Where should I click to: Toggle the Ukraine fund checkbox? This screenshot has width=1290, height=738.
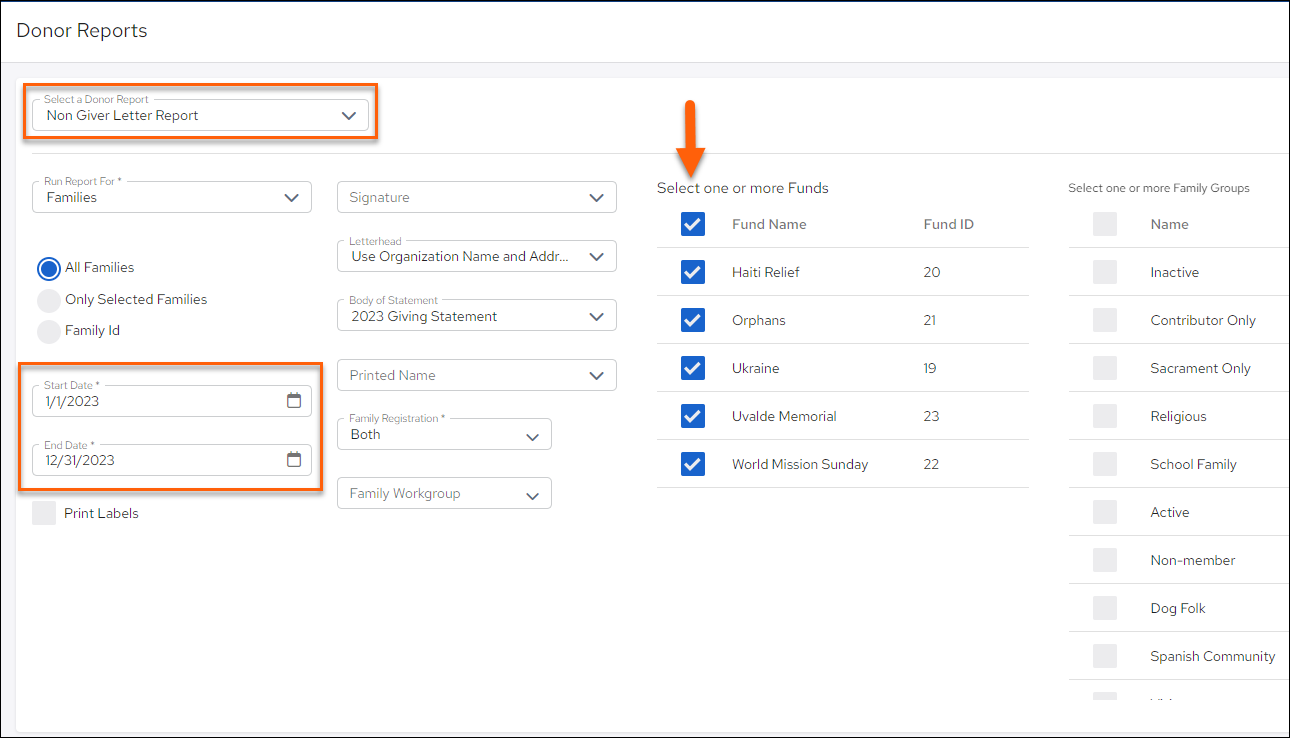pyautogui.click(x=693, y=368)
